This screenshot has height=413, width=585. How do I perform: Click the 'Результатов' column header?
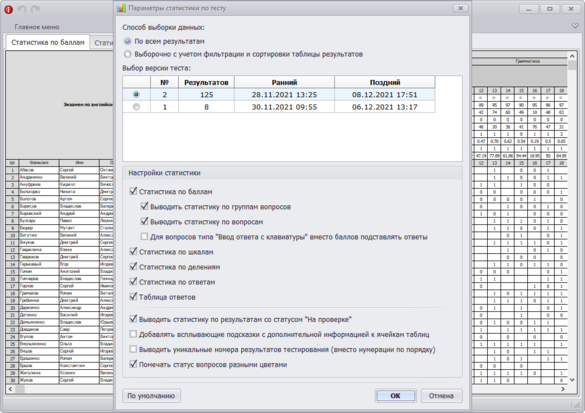(206, 82)
